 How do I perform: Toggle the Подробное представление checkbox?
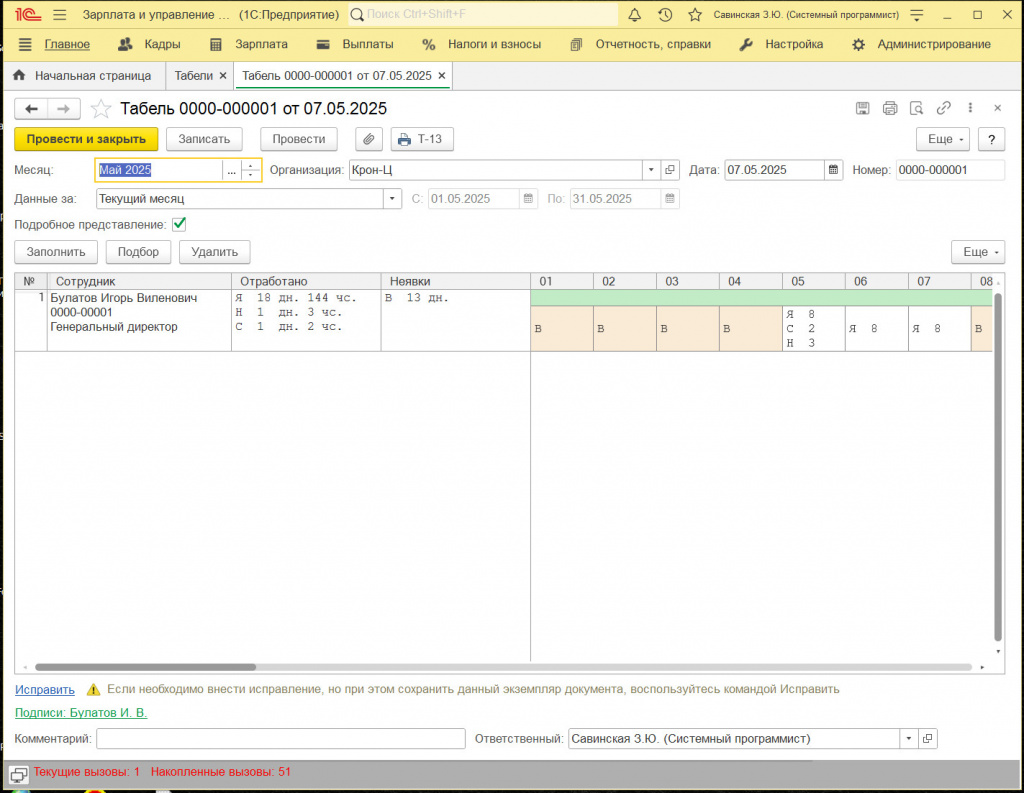click(x=179, y=224)
